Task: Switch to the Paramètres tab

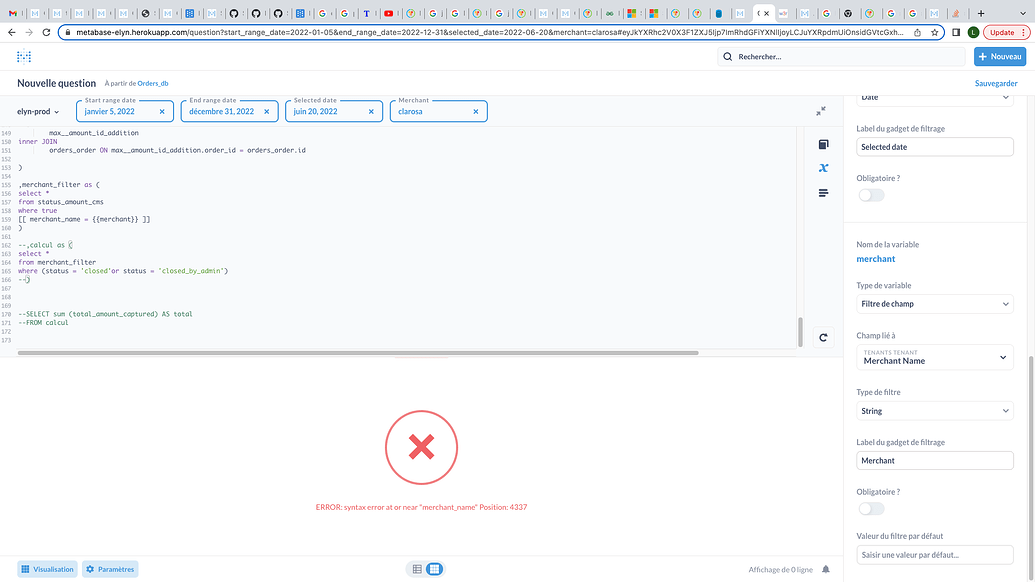Action: pos(109,568)
